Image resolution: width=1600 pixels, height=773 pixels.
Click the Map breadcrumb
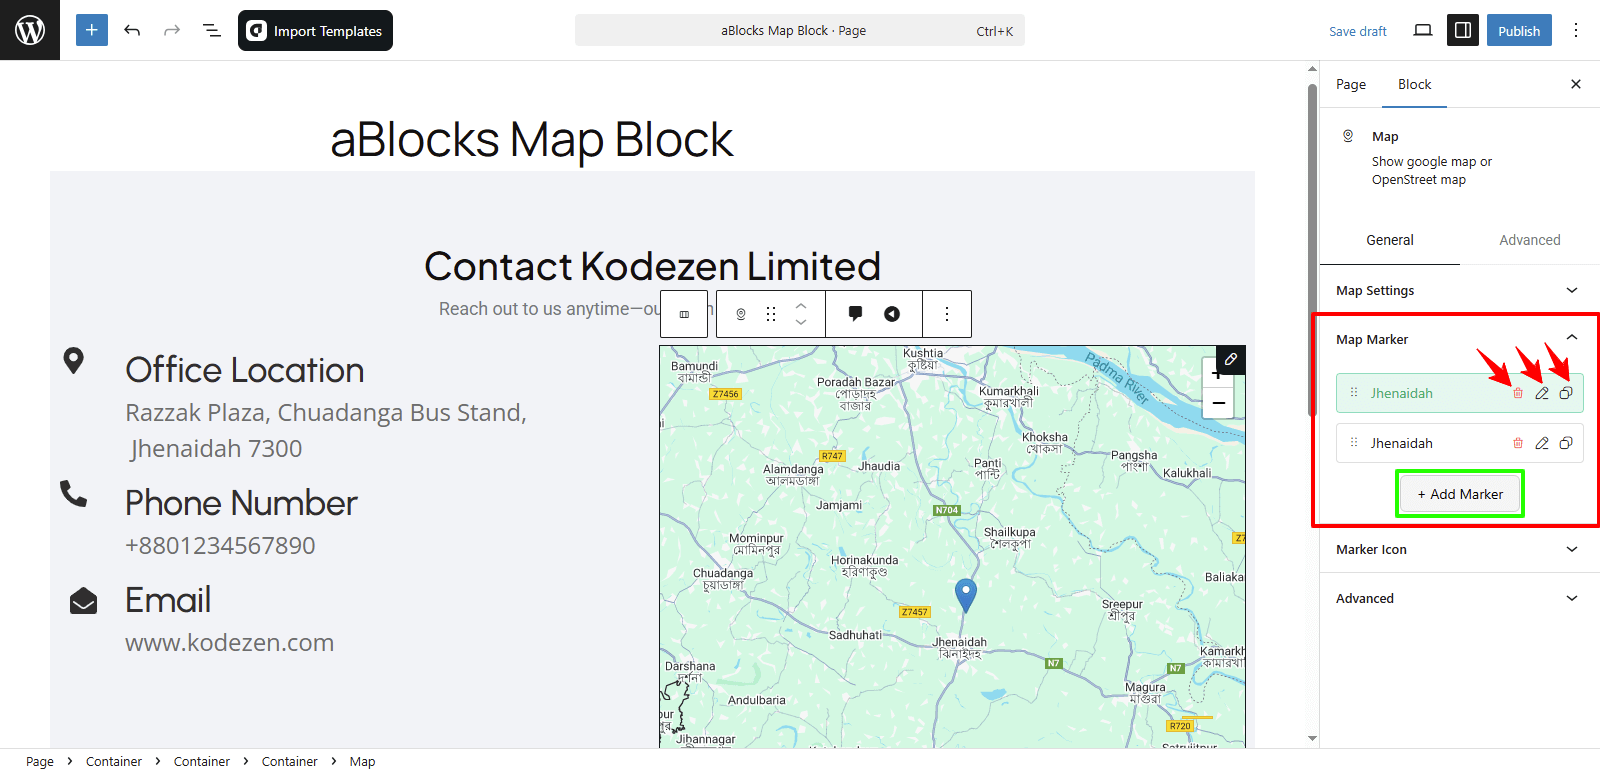pos(362,762)
